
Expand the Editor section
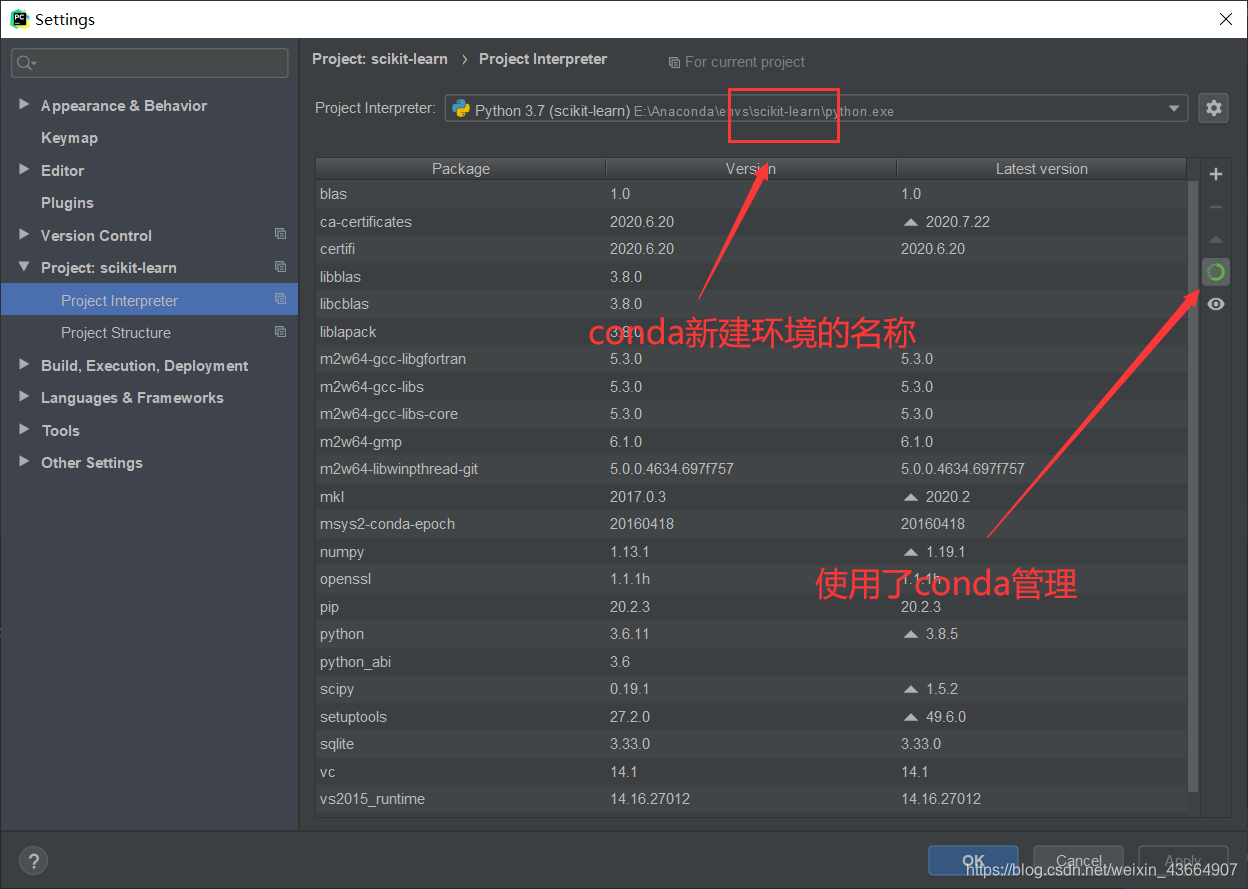tap(24, 170)
